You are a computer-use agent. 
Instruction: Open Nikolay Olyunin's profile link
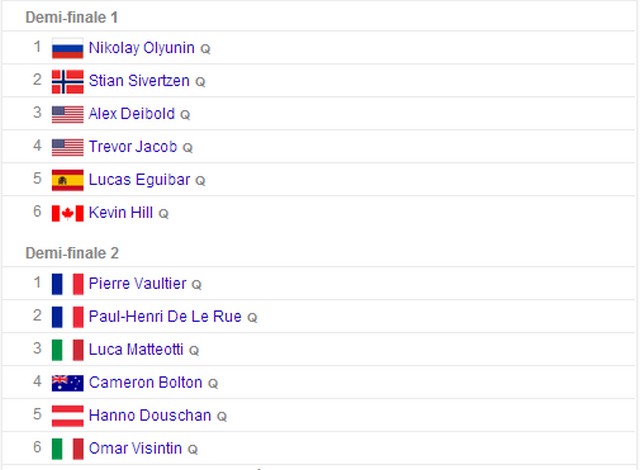click(142, 48)
